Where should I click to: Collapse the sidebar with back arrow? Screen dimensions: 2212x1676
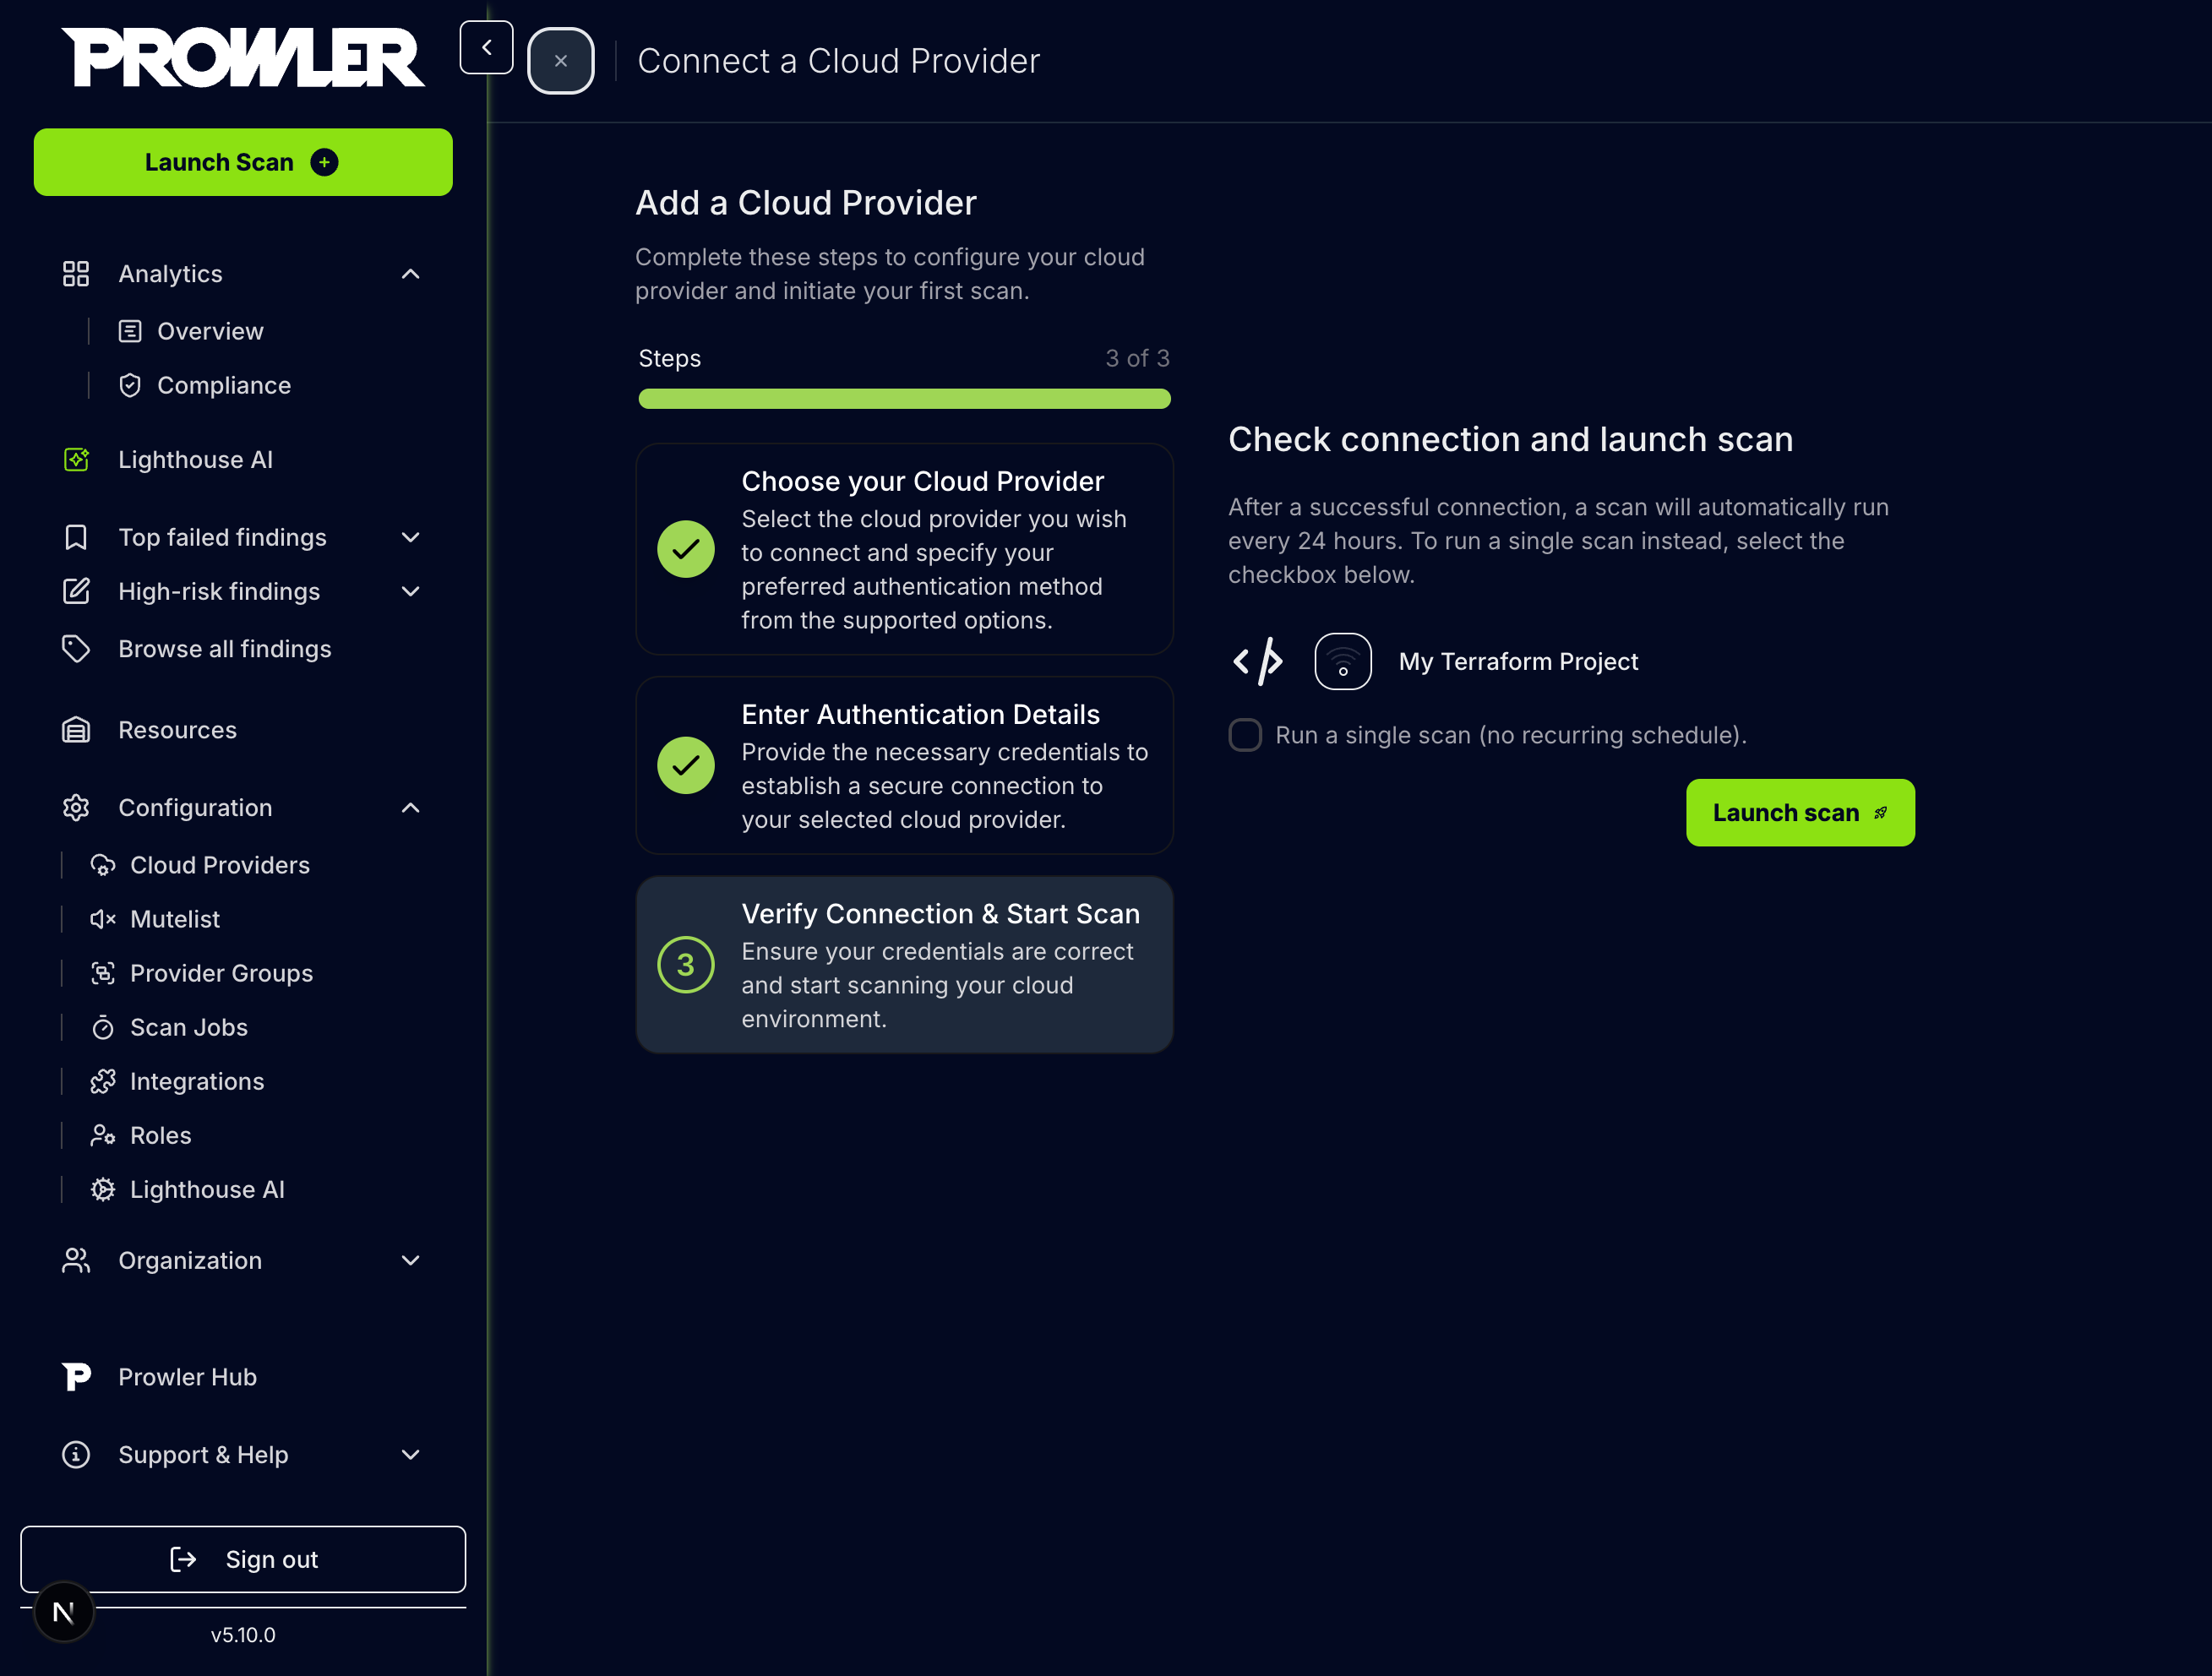(486, 46)
